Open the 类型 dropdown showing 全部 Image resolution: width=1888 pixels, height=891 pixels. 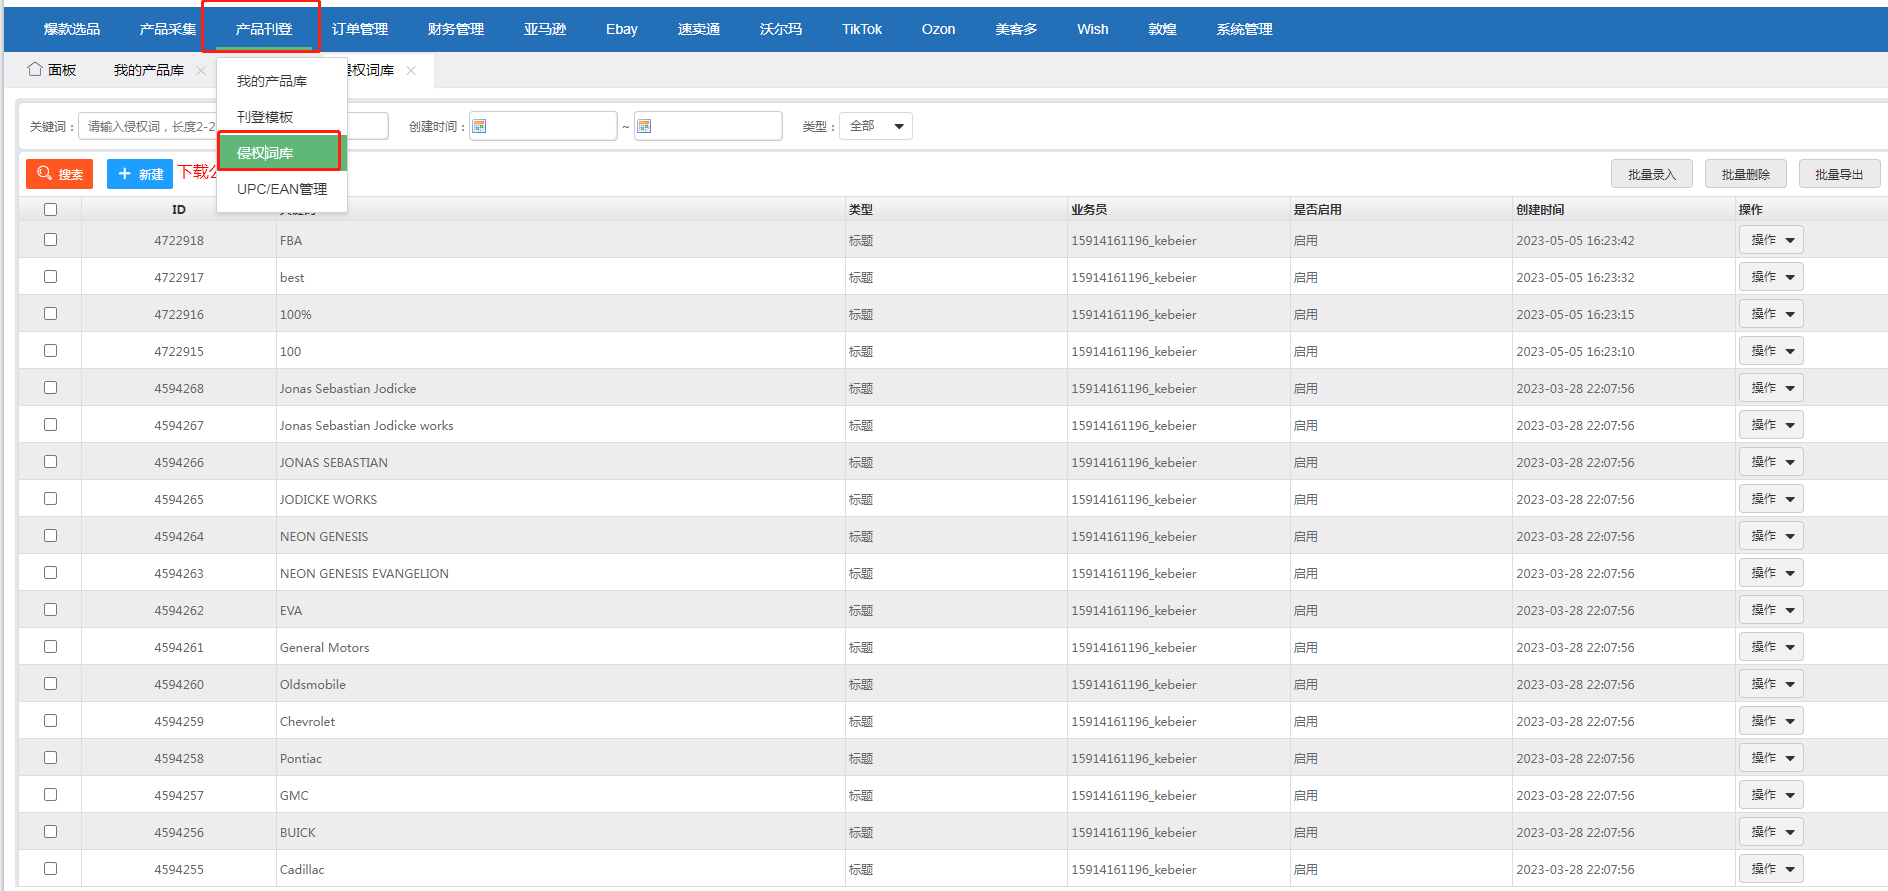click(876, 126)
